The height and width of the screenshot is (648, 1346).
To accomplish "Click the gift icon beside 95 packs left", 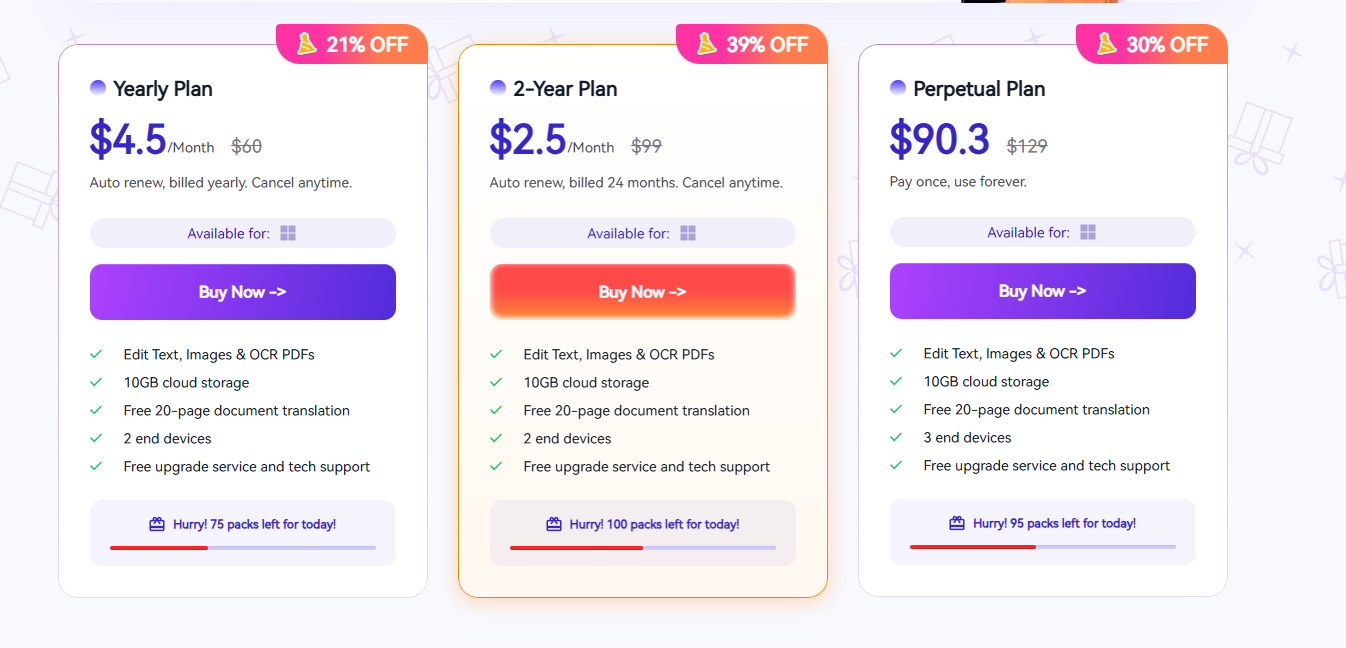I will click(x=957, y=523).
